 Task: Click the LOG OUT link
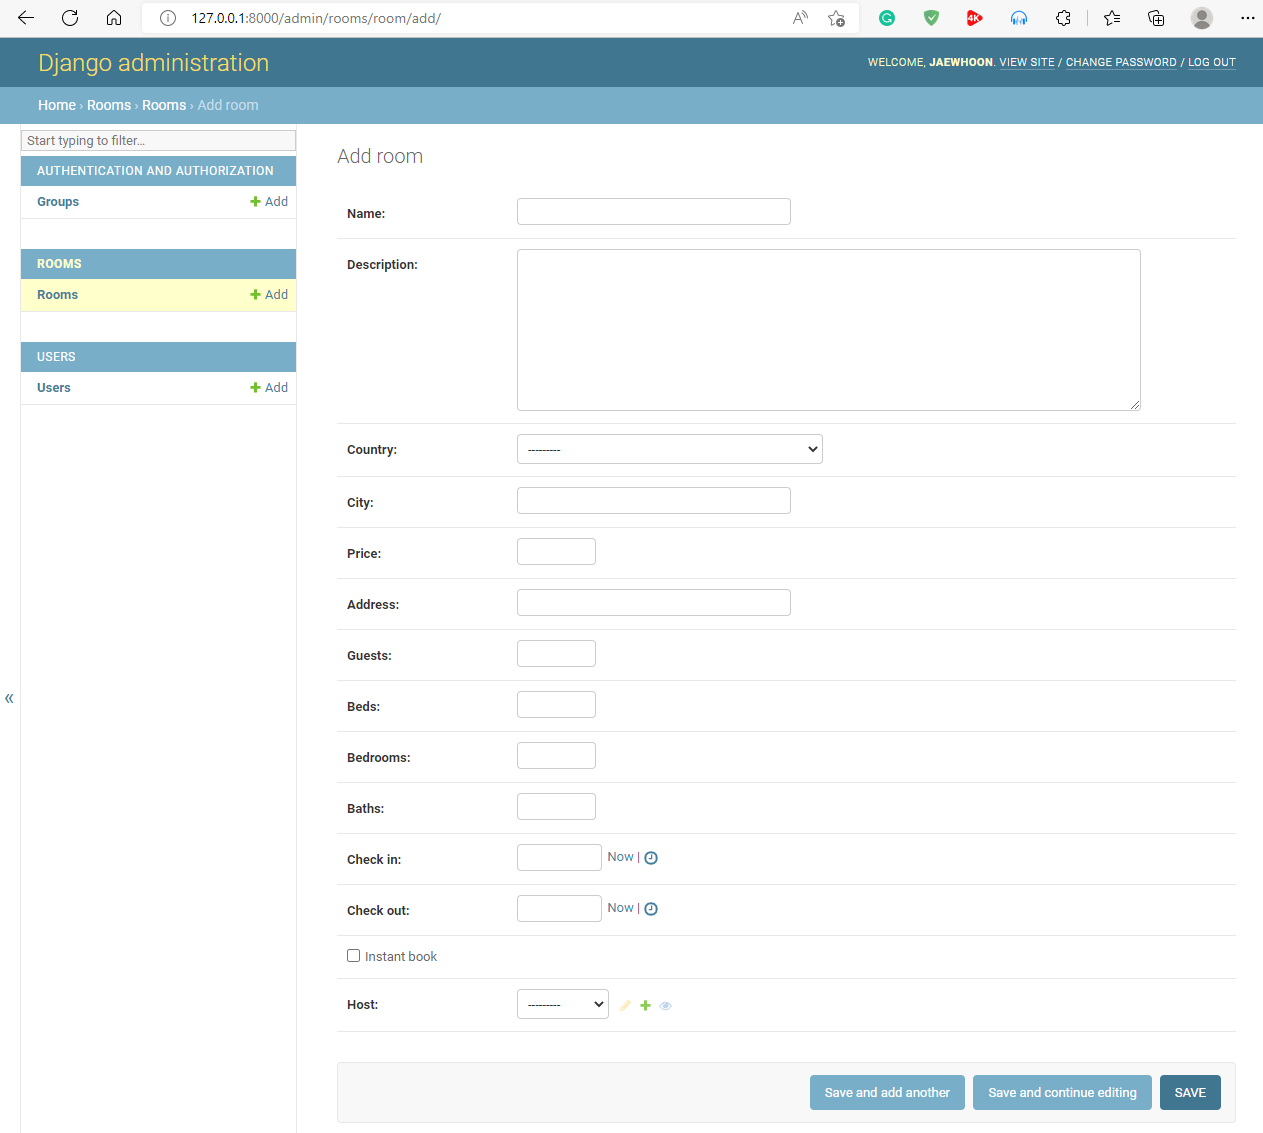coord(1212,62)
